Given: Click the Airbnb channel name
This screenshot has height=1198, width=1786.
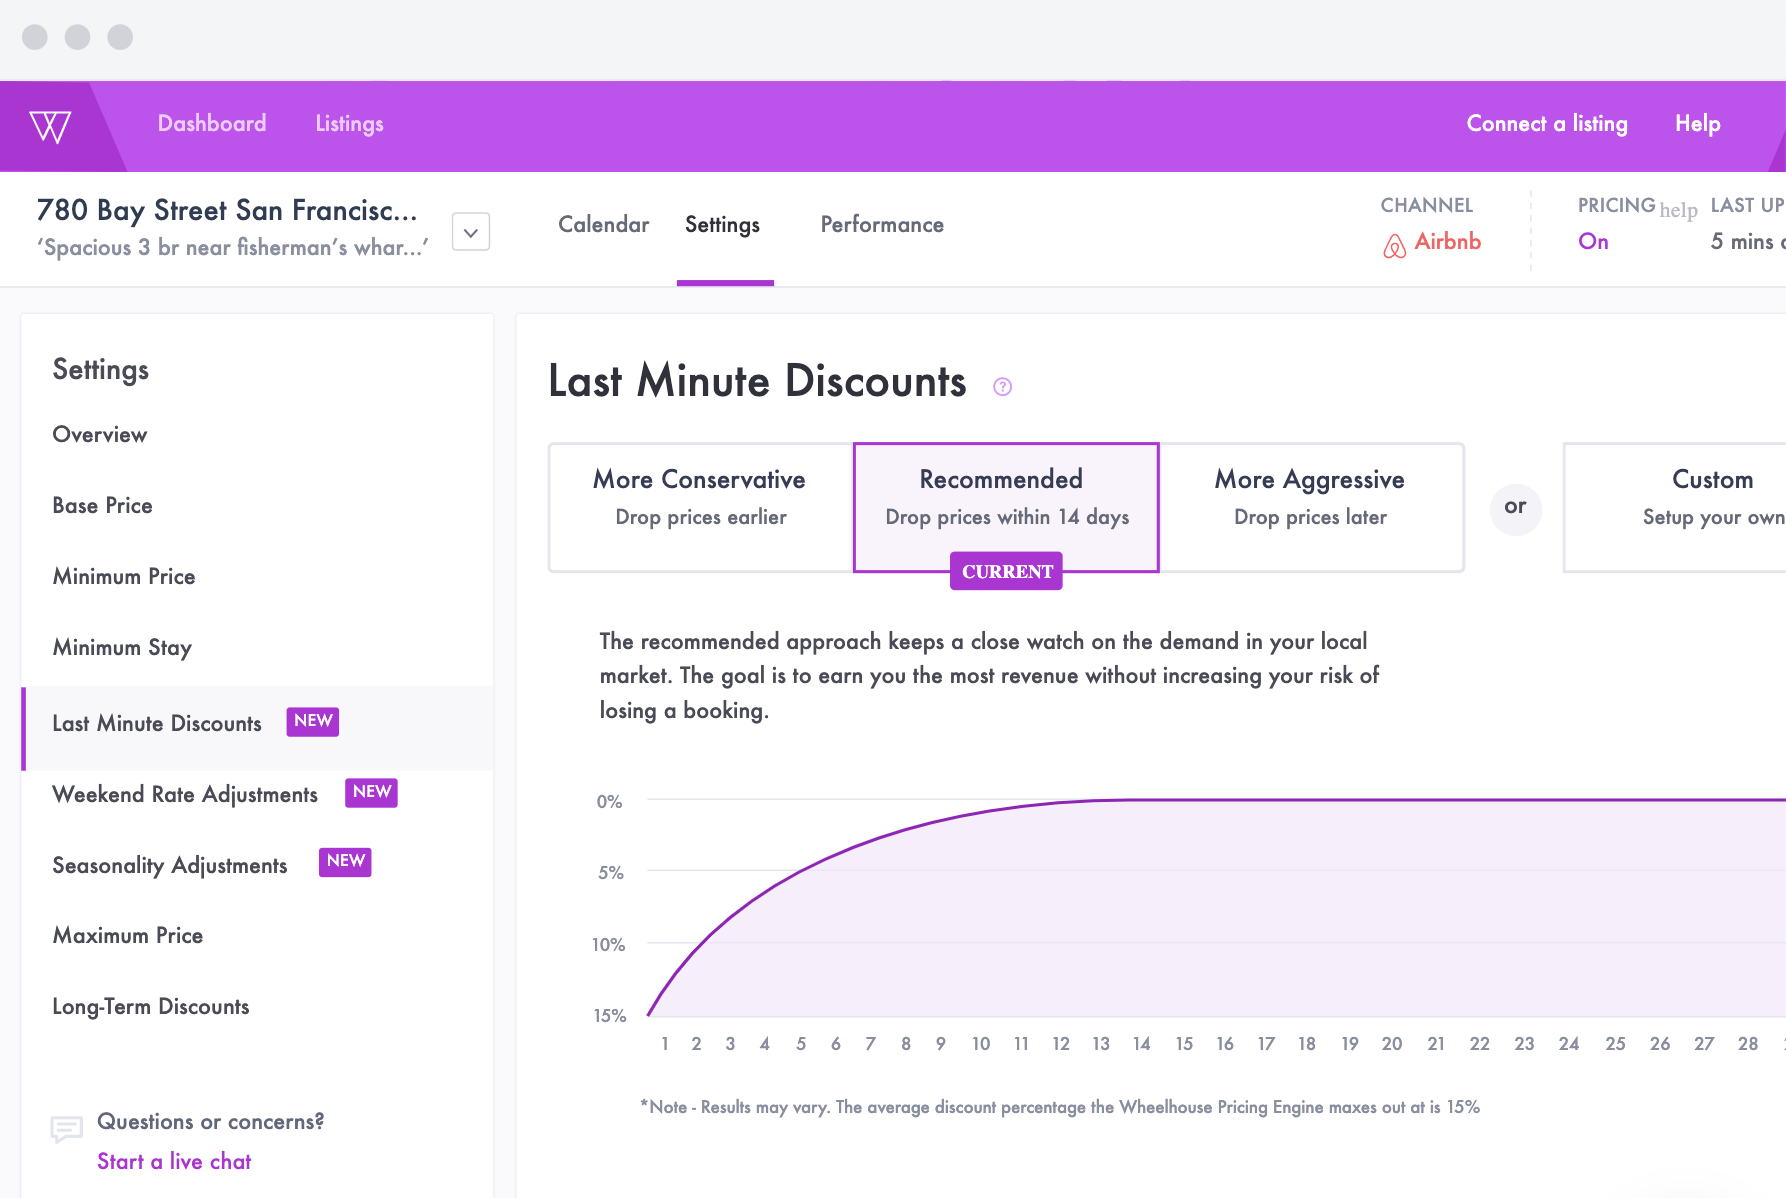Looking at the screenshot, I should (1448, 242).
